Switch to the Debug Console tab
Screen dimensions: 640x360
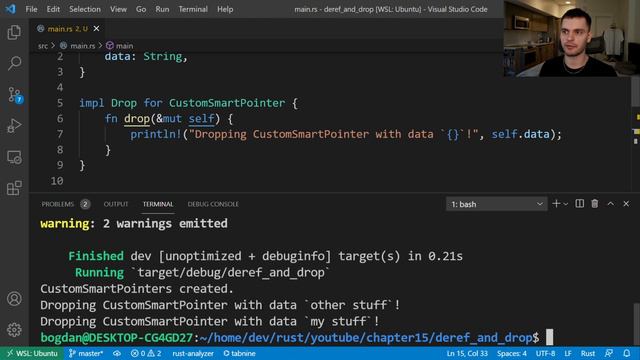[x=213, y=204]
